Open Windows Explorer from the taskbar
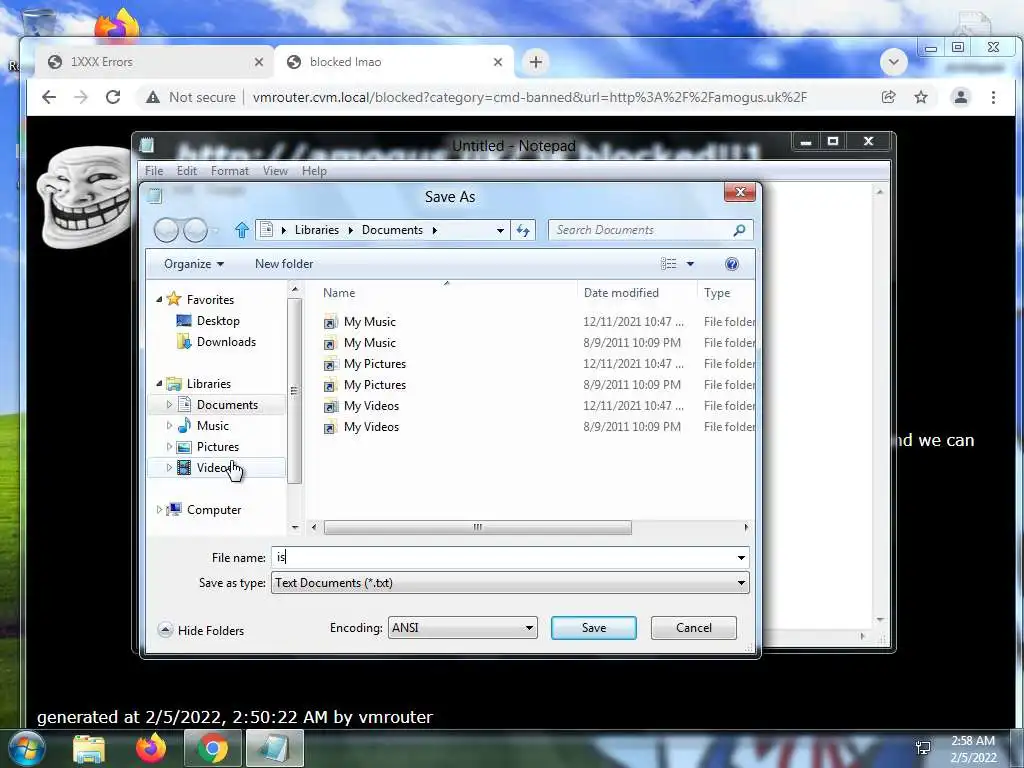The width and height of the screenshot is (1024, 768). click(x=89, y=749)
